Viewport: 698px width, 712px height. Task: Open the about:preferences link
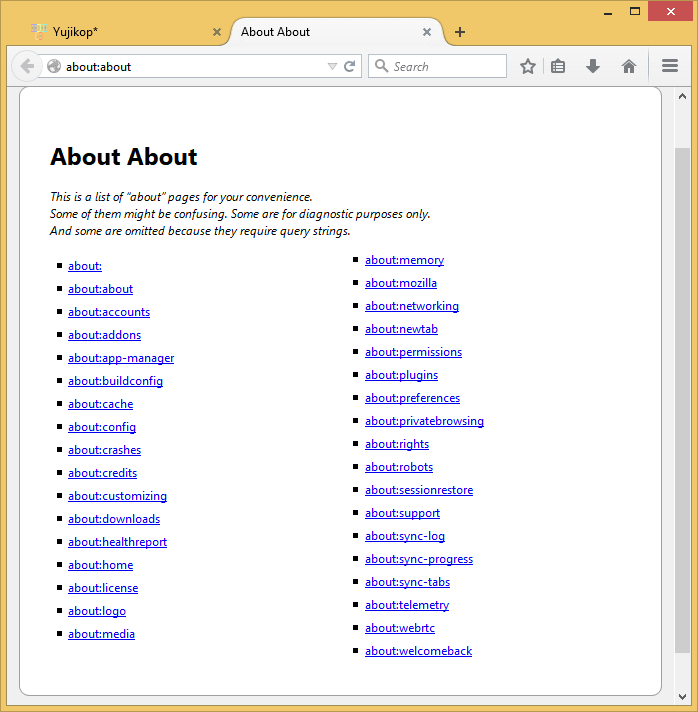click(x=412, y=398)
